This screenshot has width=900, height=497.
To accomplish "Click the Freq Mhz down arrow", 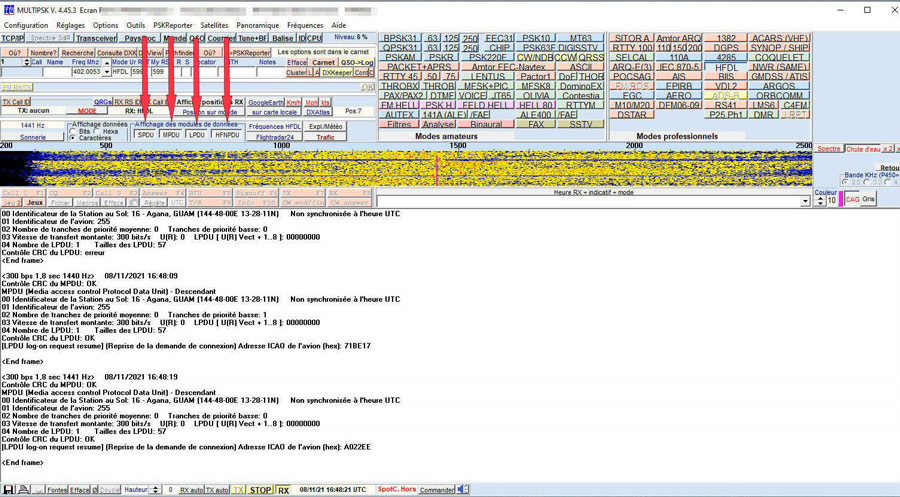I will 106,72.
